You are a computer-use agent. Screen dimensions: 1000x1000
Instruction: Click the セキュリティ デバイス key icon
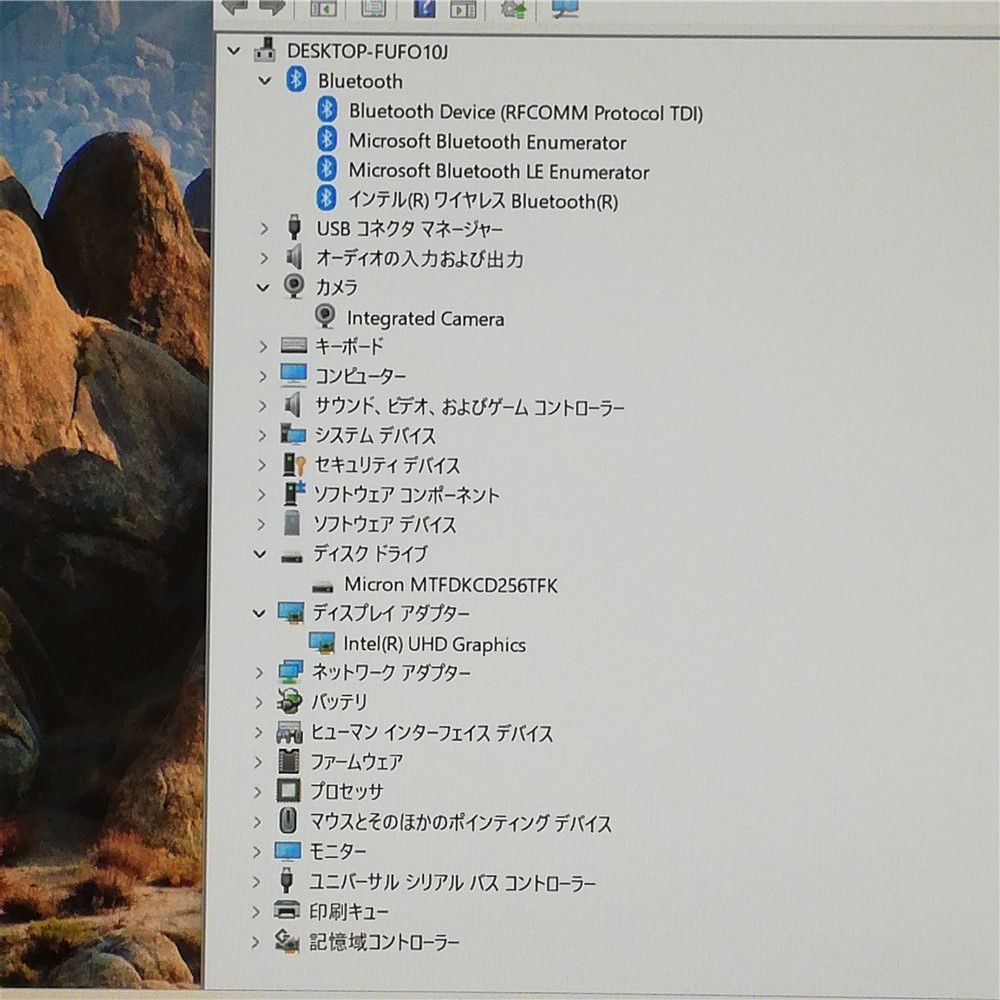(x=292, y=465)
